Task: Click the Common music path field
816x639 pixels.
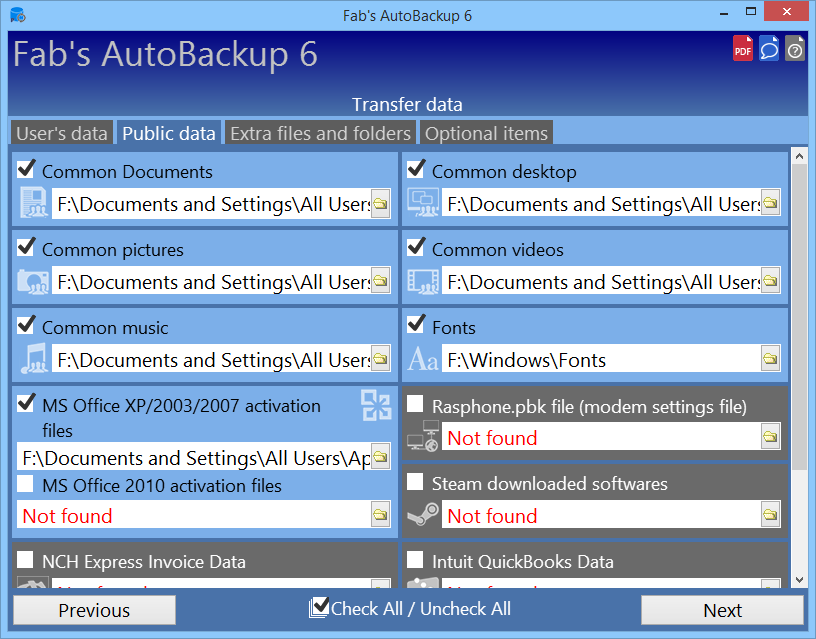Action: 211,359
